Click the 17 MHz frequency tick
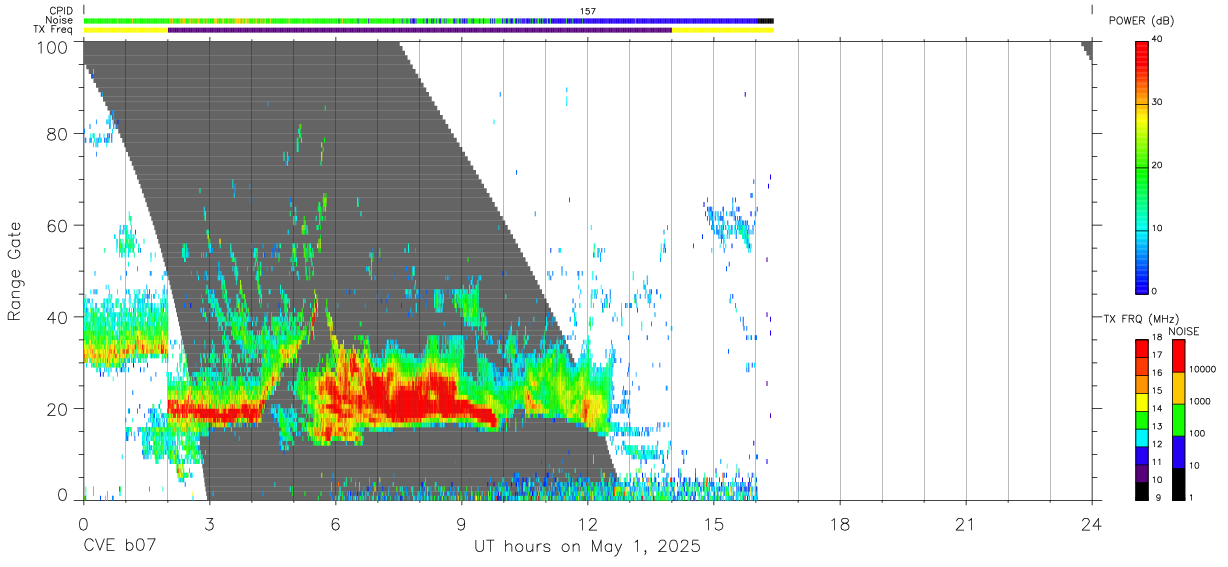 (1158, 357)
